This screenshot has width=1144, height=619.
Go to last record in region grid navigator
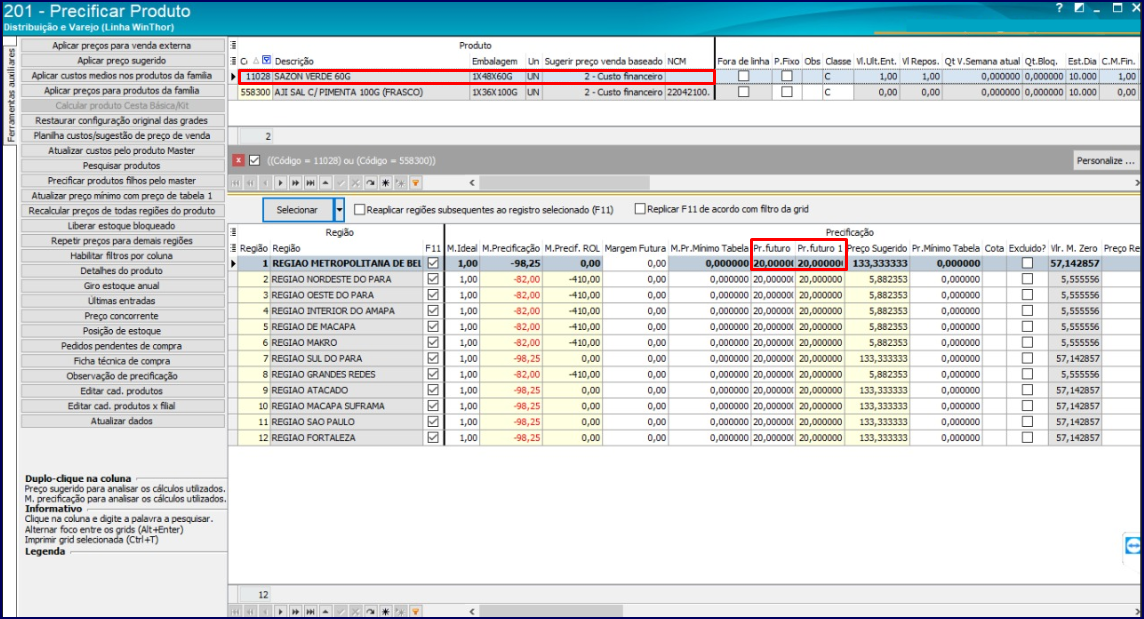[x=310, y=612]
